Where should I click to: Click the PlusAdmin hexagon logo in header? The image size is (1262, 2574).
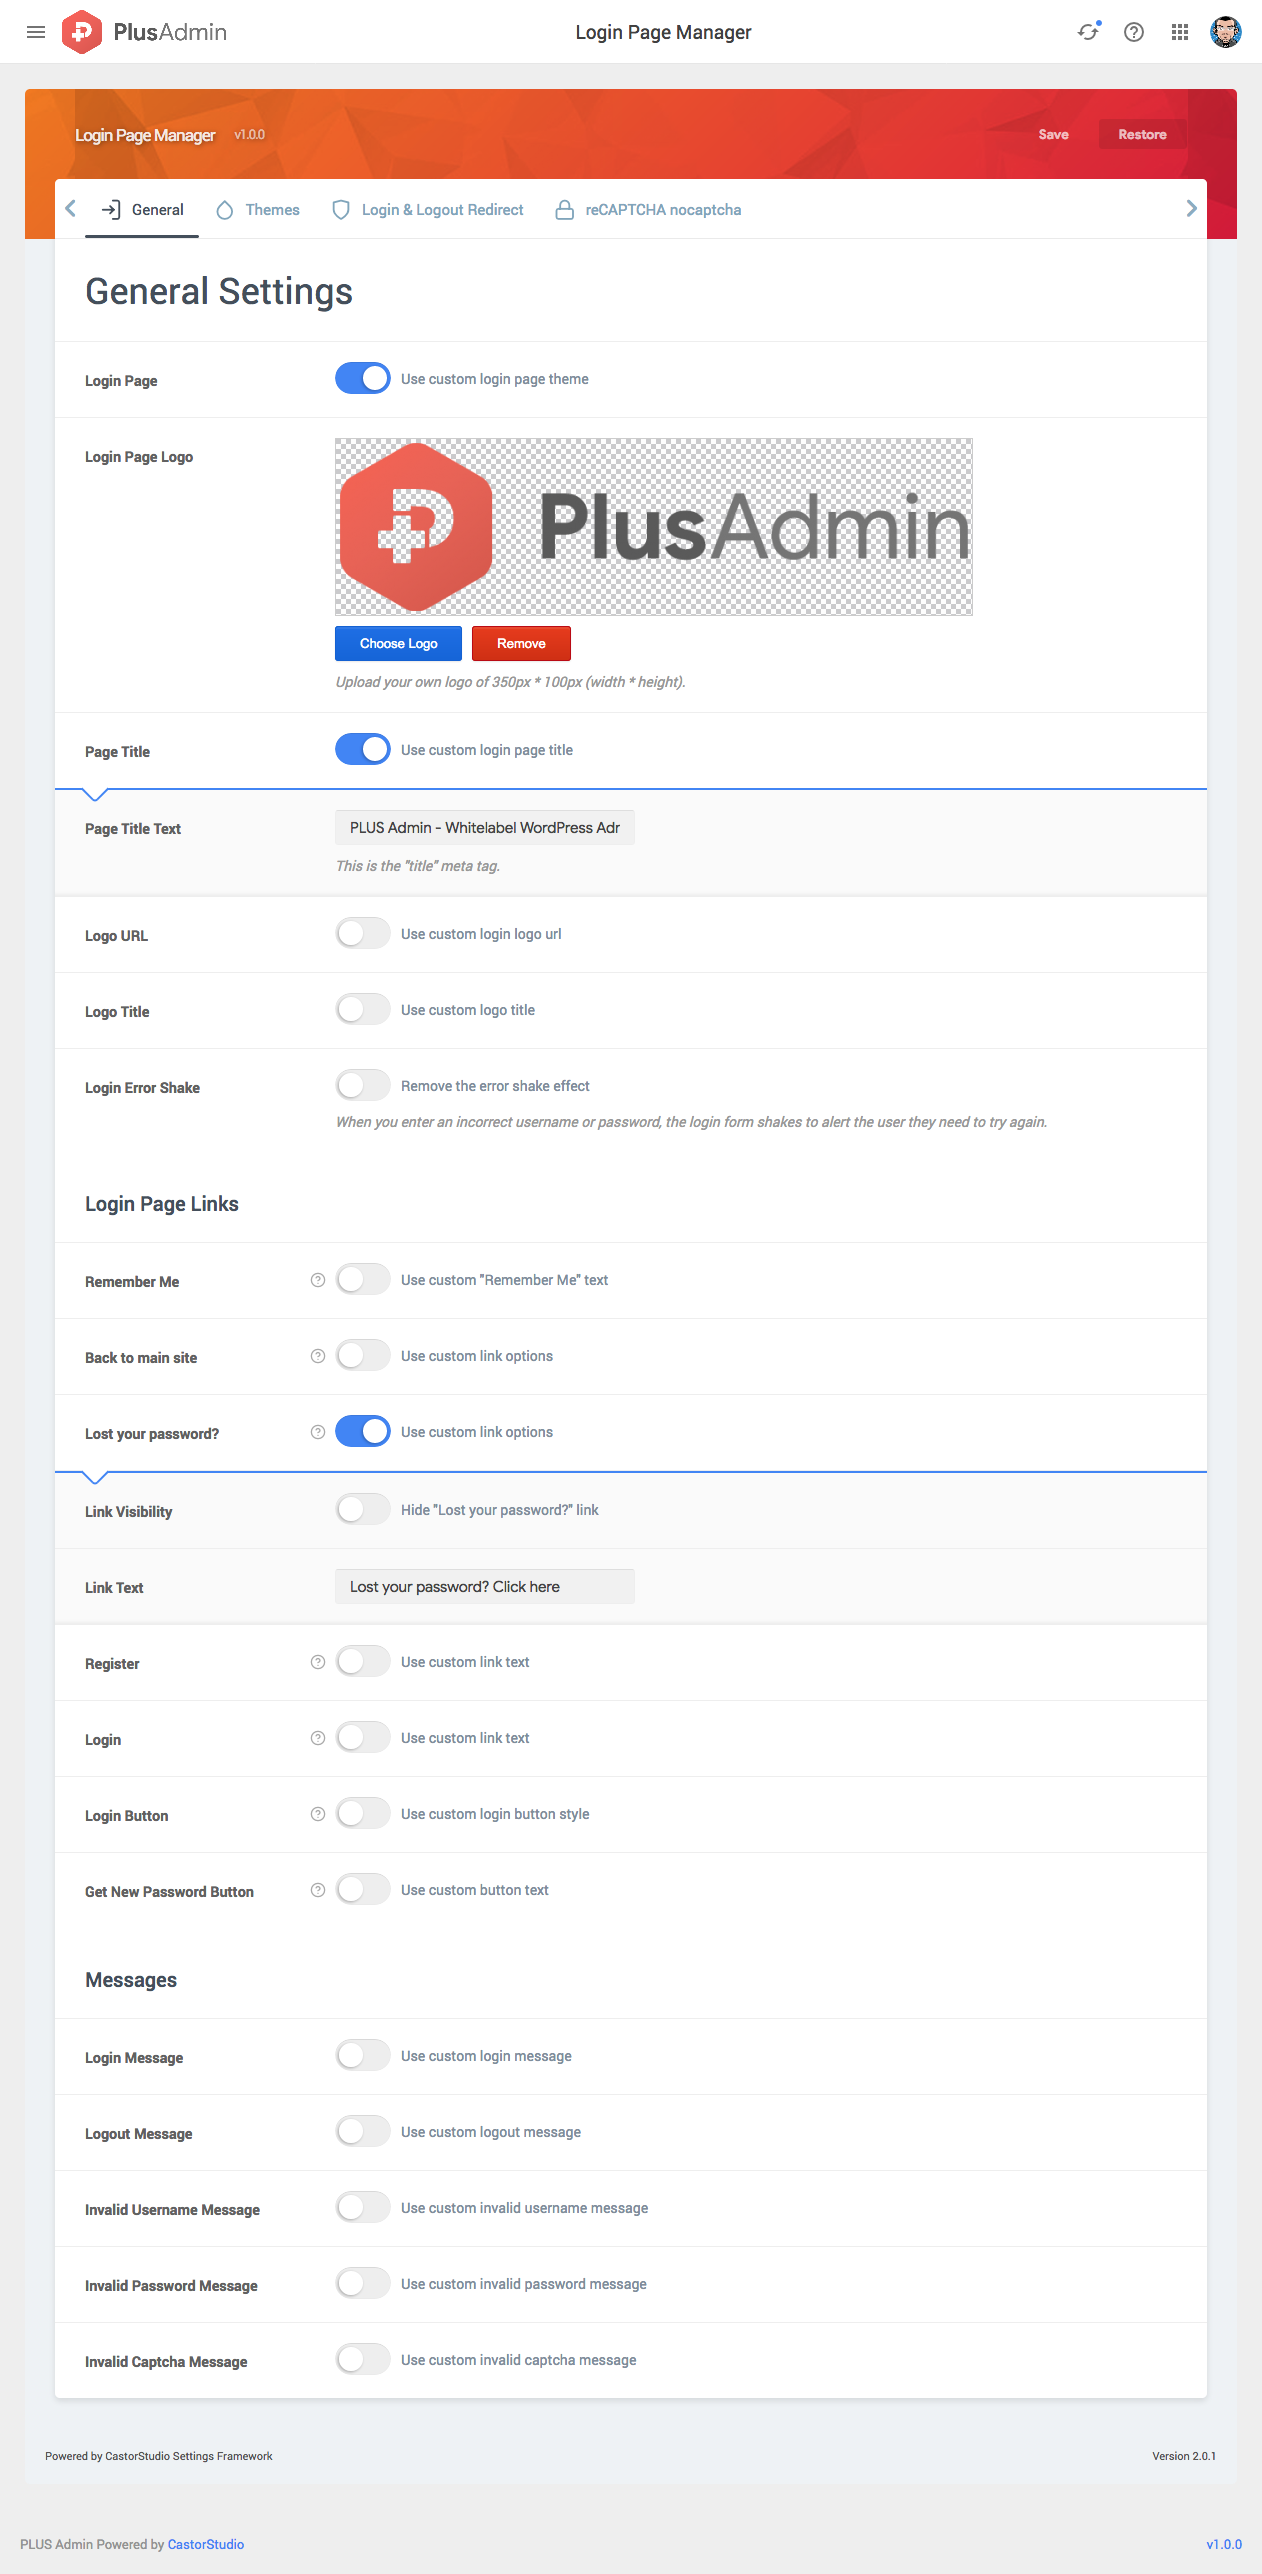tap(82, 32)
